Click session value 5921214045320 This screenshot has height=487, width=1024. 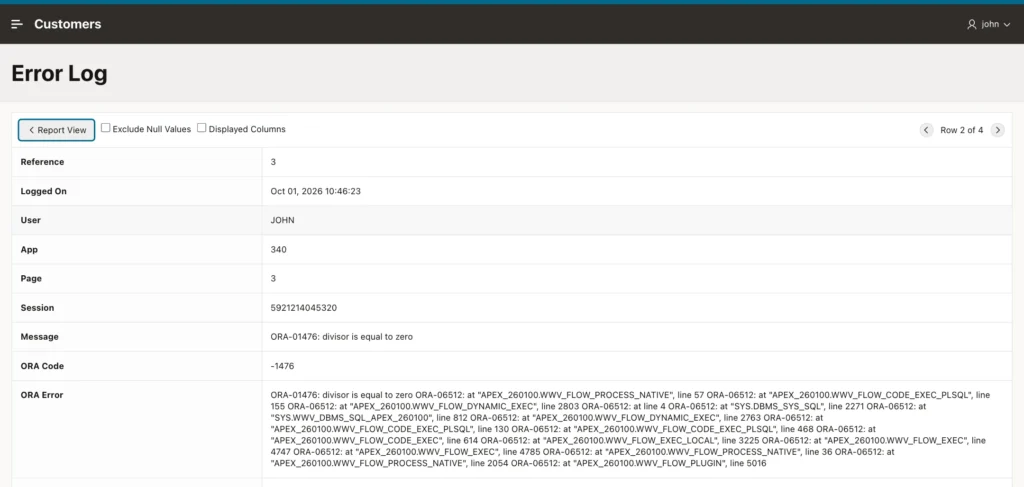pos(304,307)
